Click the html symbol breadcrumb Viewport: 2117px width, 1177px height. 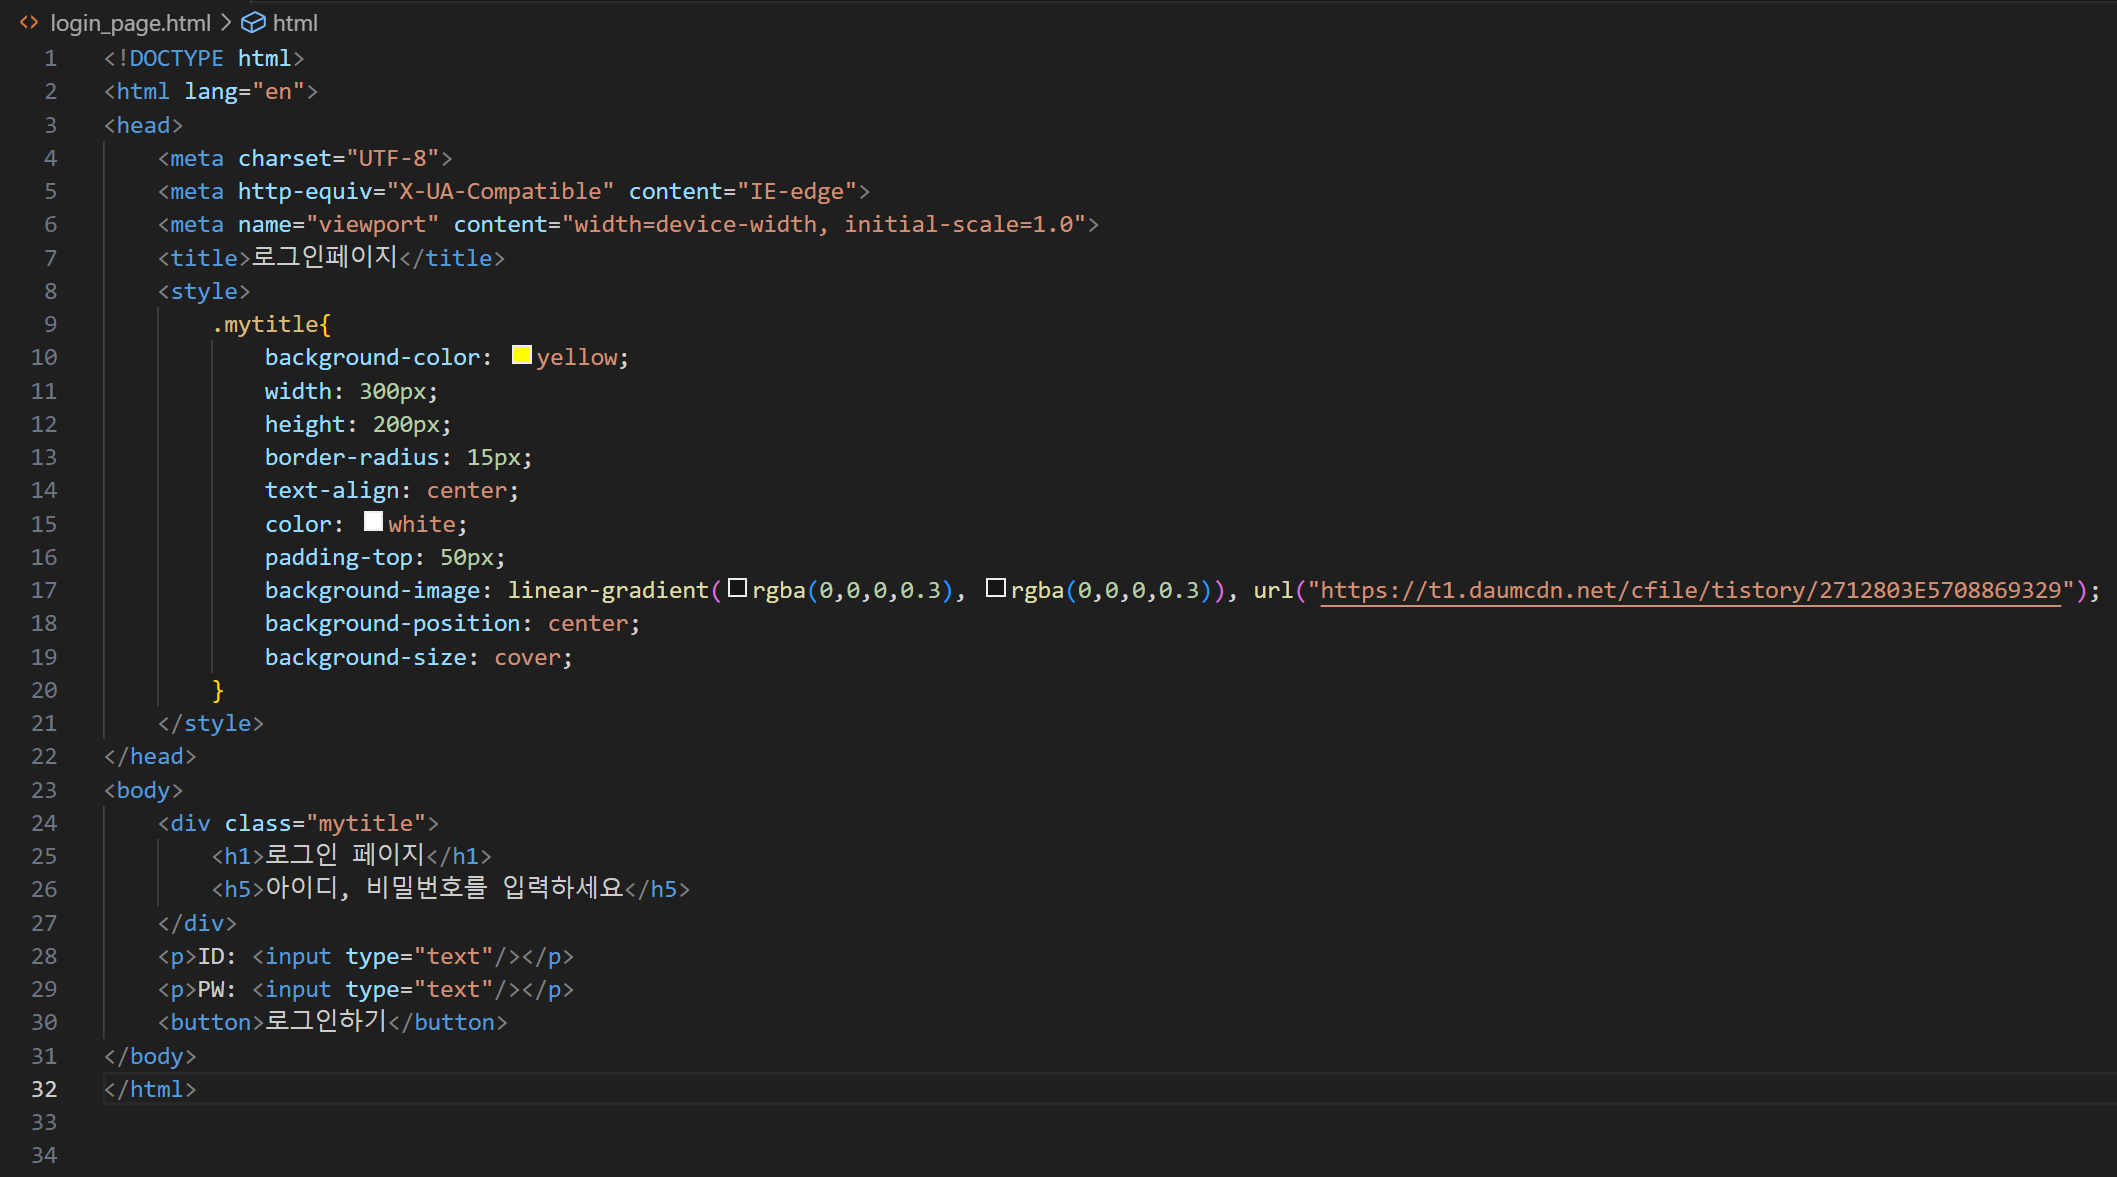(295, 23)
